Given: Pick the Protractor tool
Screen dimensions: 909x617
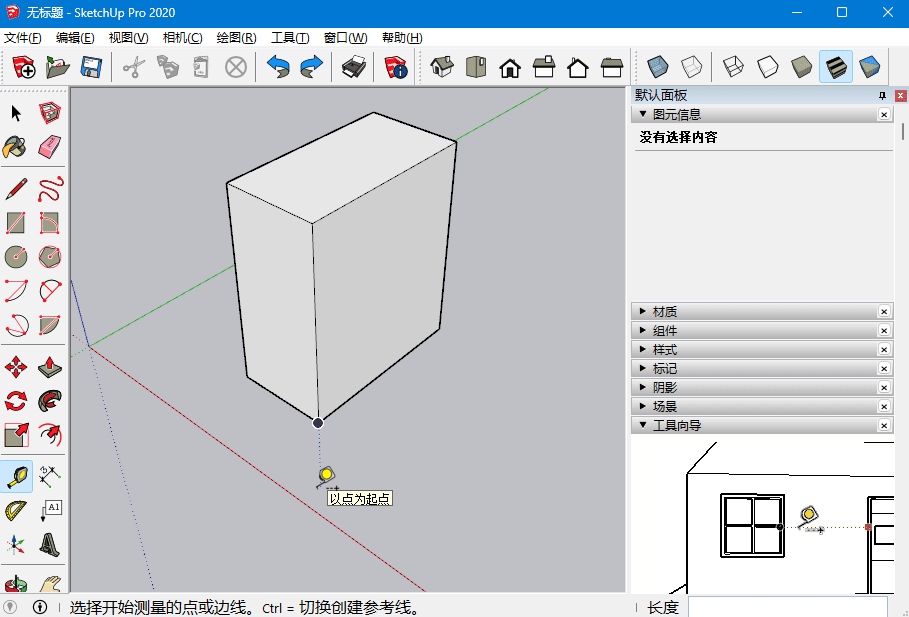Looking at the screenshot, I should (16, 511).
